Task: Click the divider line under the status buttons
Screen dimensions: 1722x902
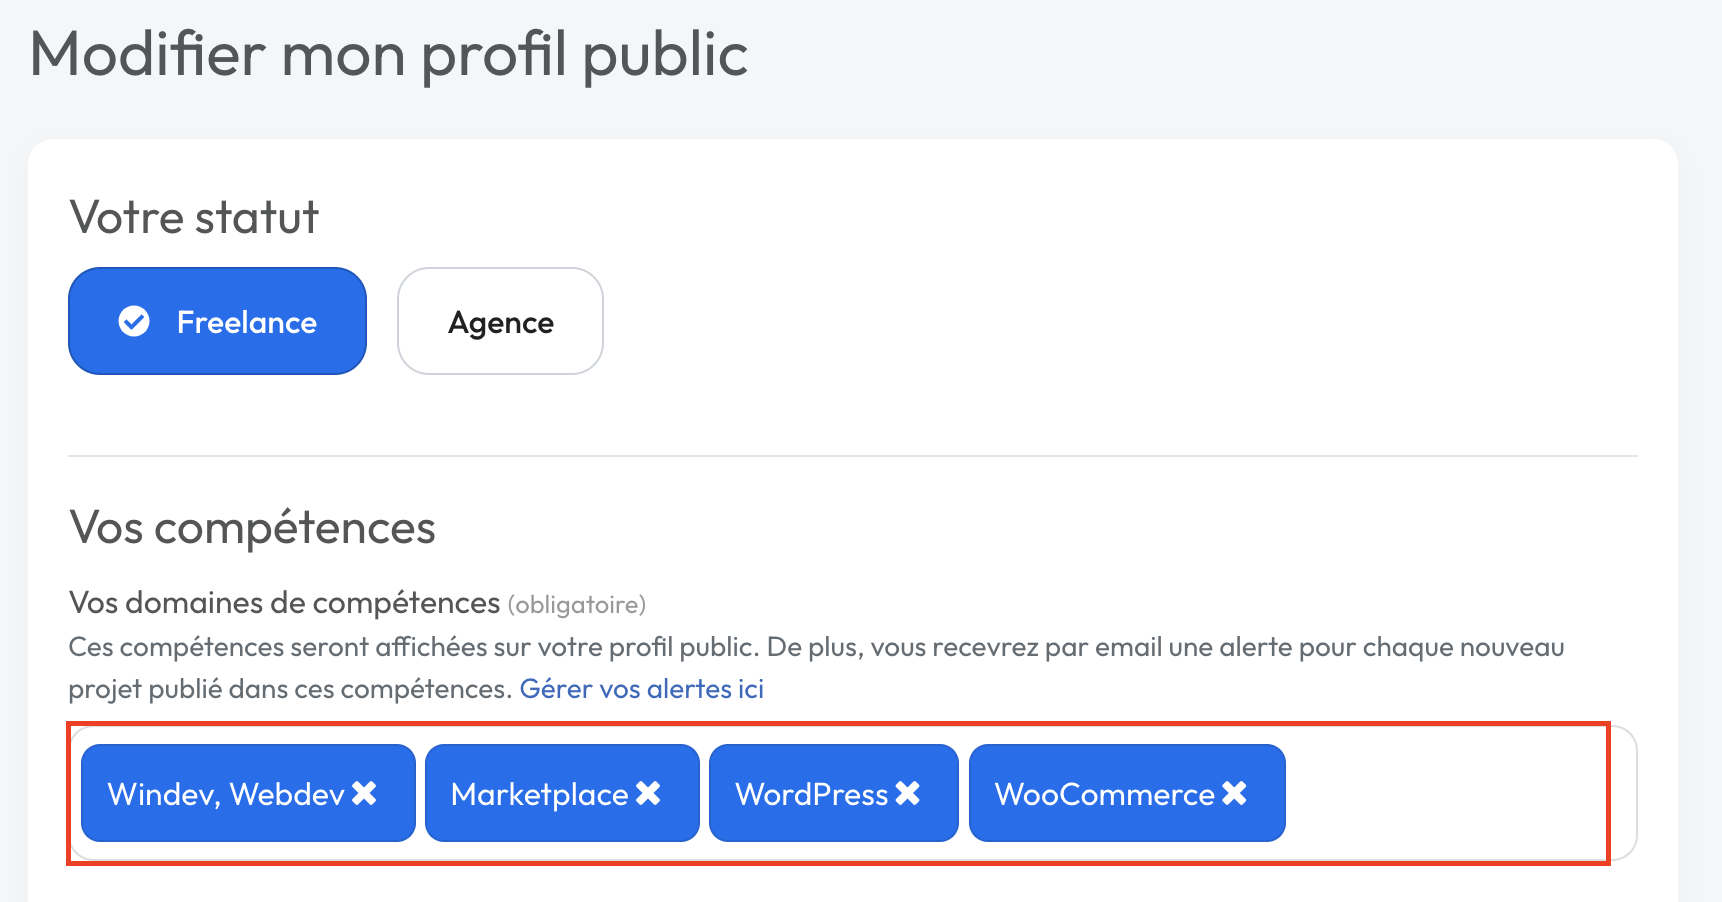Action: click(x=852, y=456)
